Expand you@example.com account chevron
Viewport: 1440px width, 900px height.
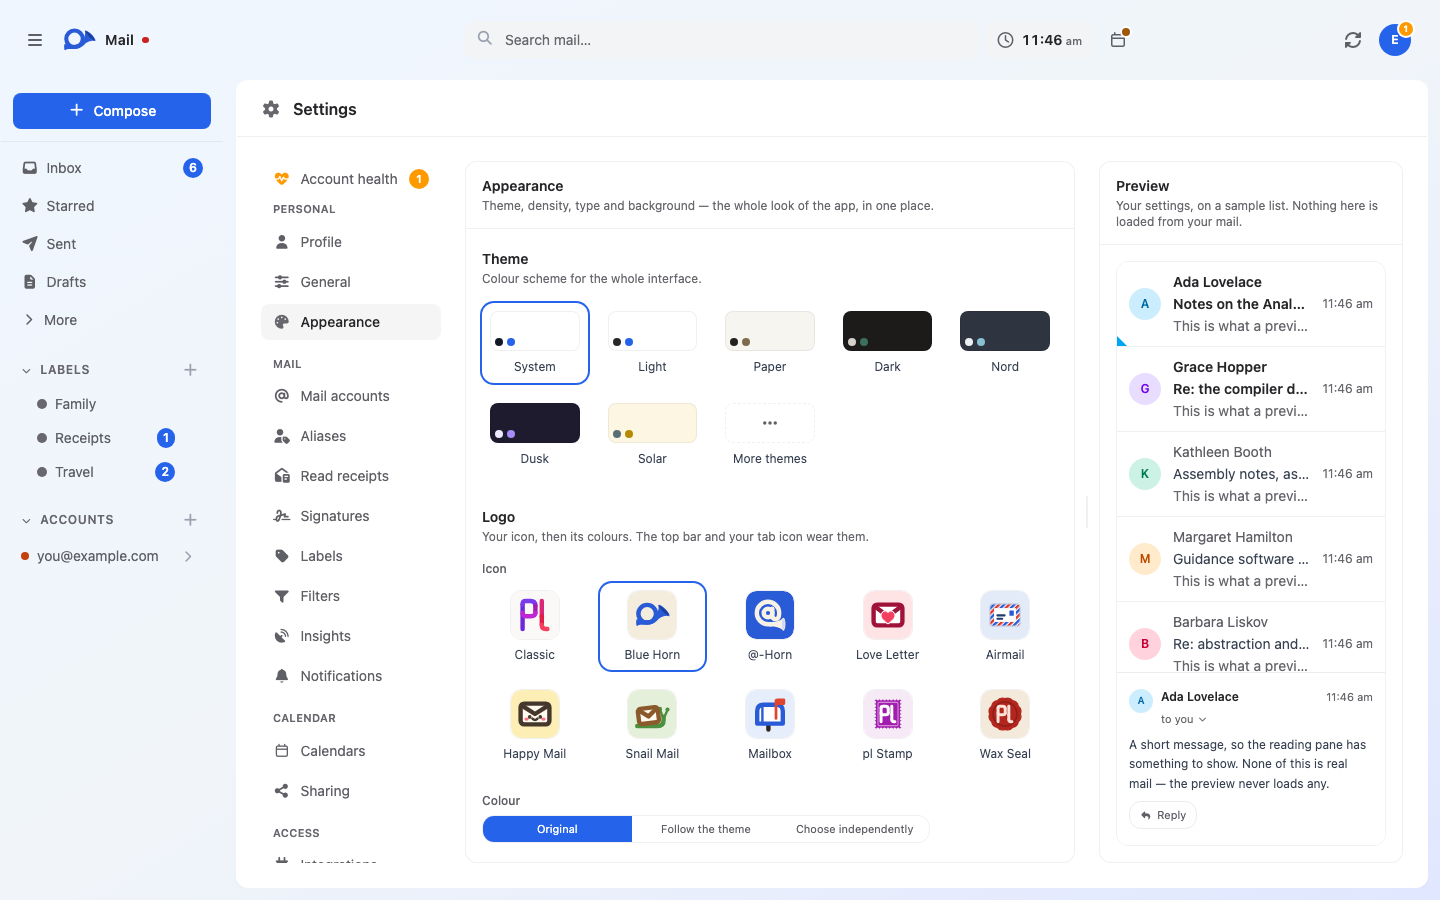[188, 556]
